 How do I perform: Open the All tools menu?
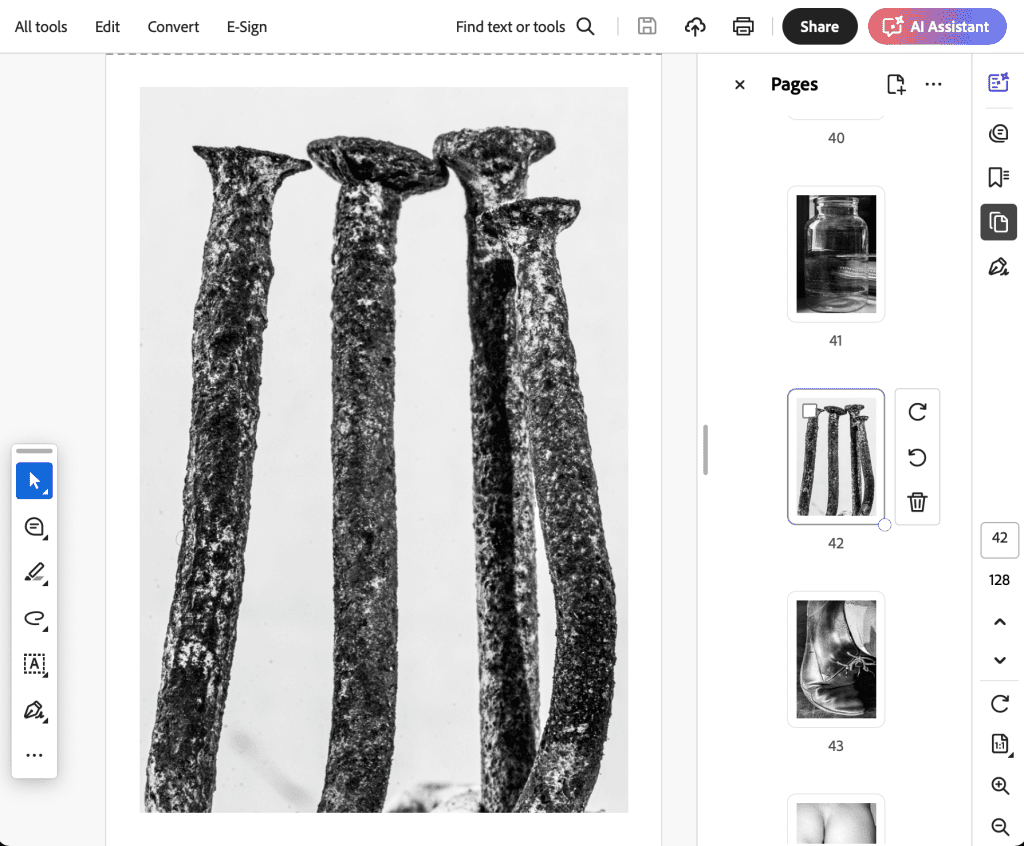point(40,27)
